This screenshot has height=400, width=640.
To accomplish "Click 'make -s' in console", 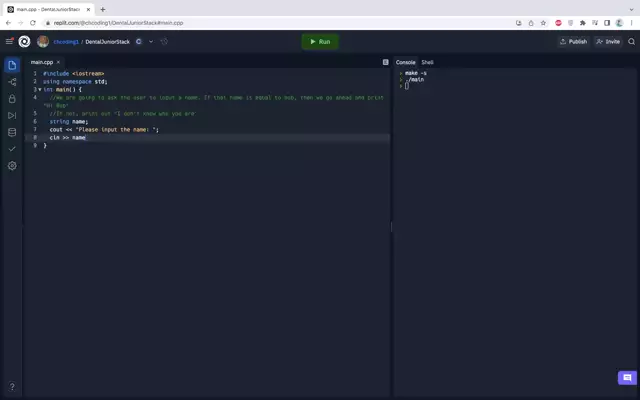I will coord(416,73).
